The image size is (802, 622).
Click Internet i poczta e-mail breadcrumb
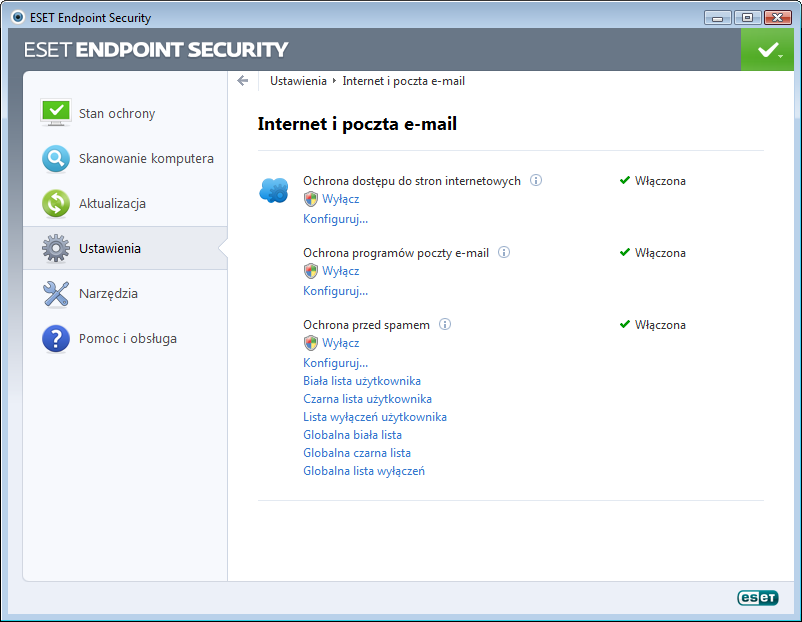404,81
